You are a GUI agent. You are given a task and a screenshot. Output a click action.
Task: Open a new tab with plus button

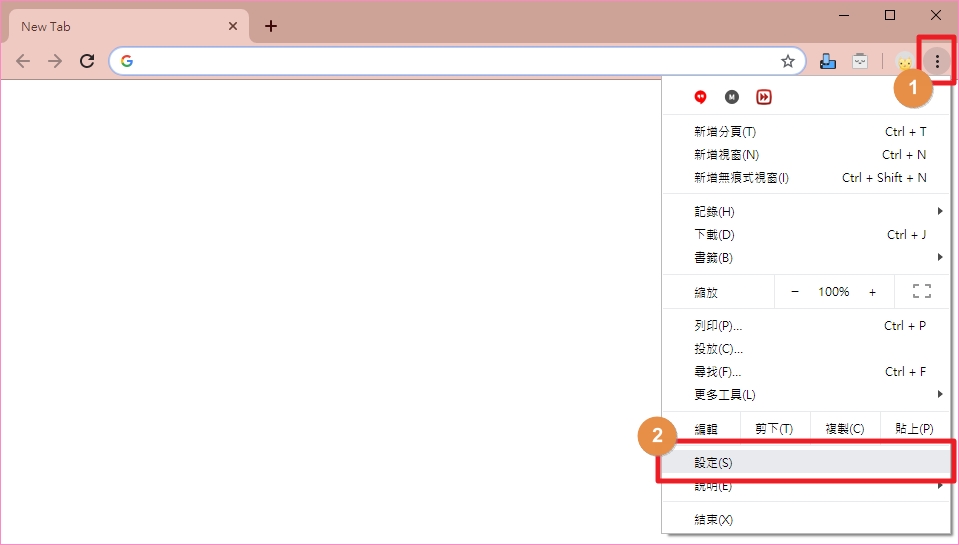click(x=271, y=26)
